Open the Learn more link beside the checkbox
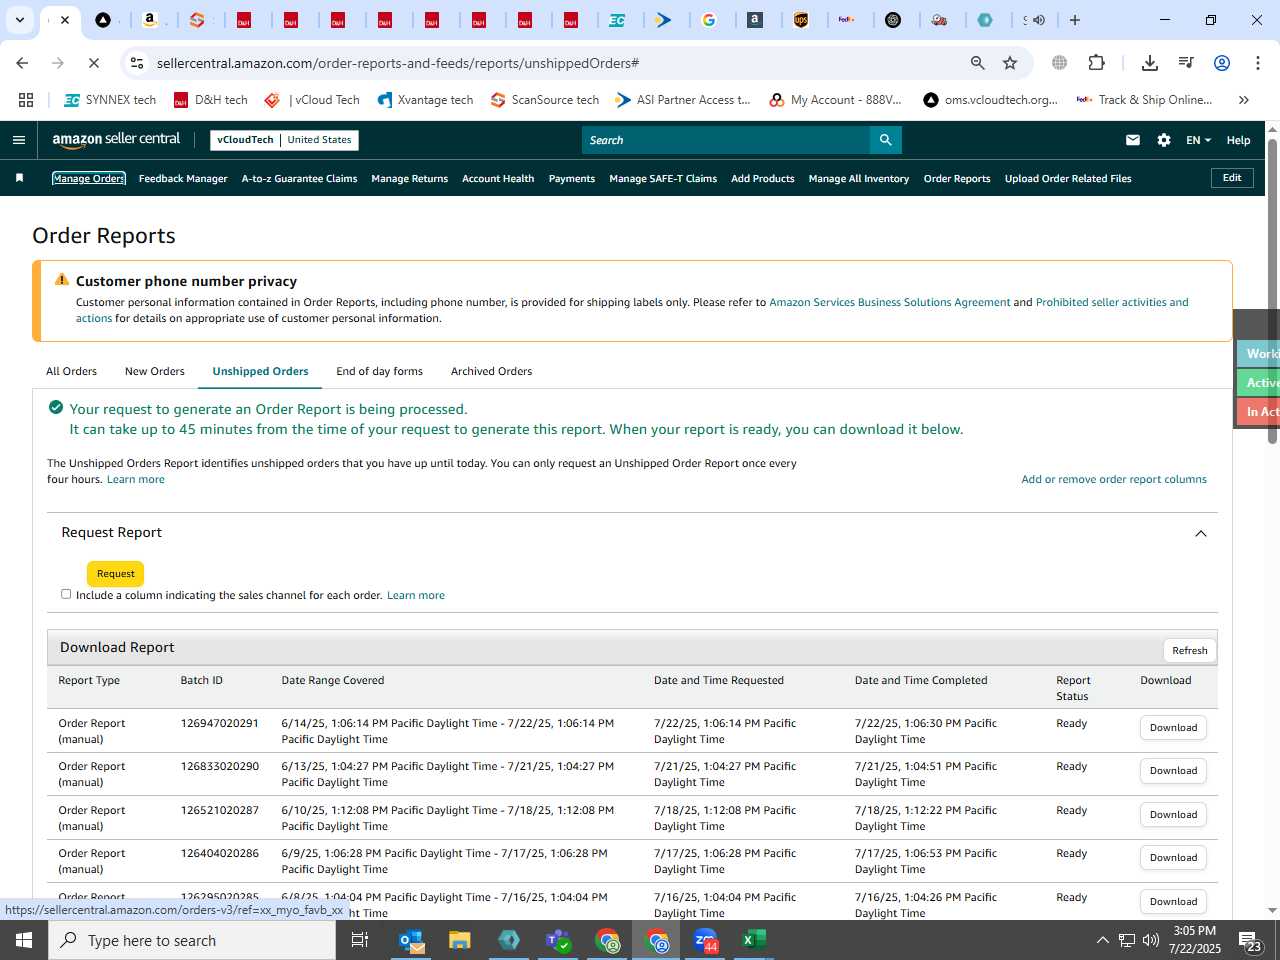 pyautogui.click(x=416, y=595)
